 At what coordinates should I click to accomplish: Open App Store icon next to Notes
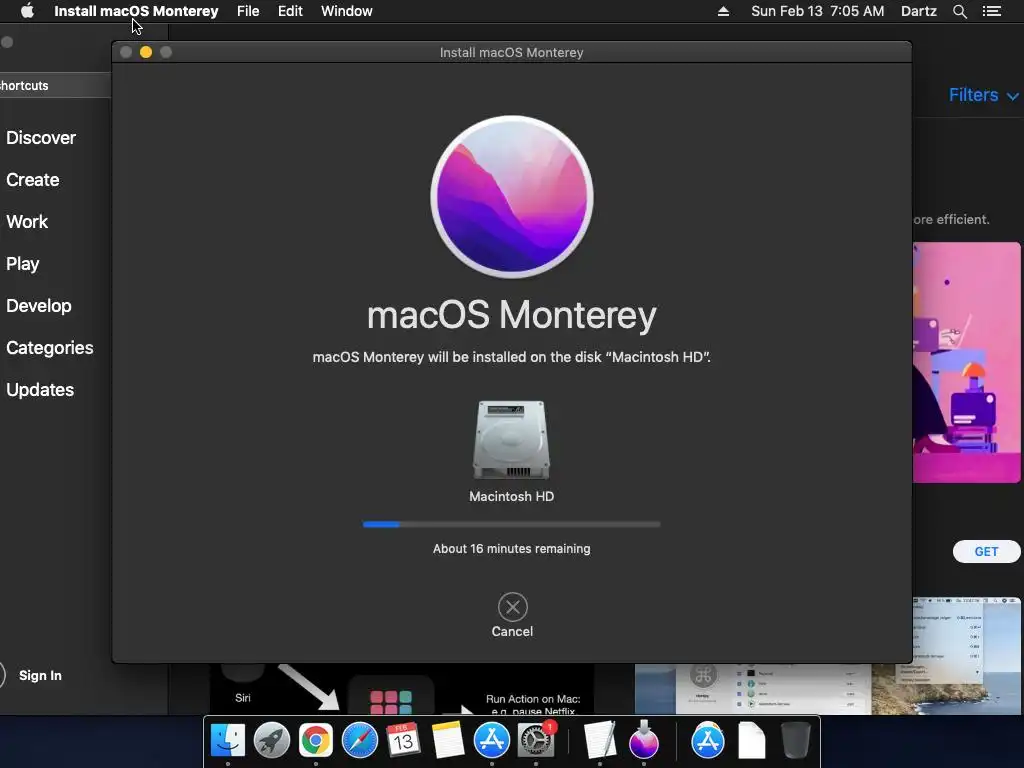click(491, 741)
